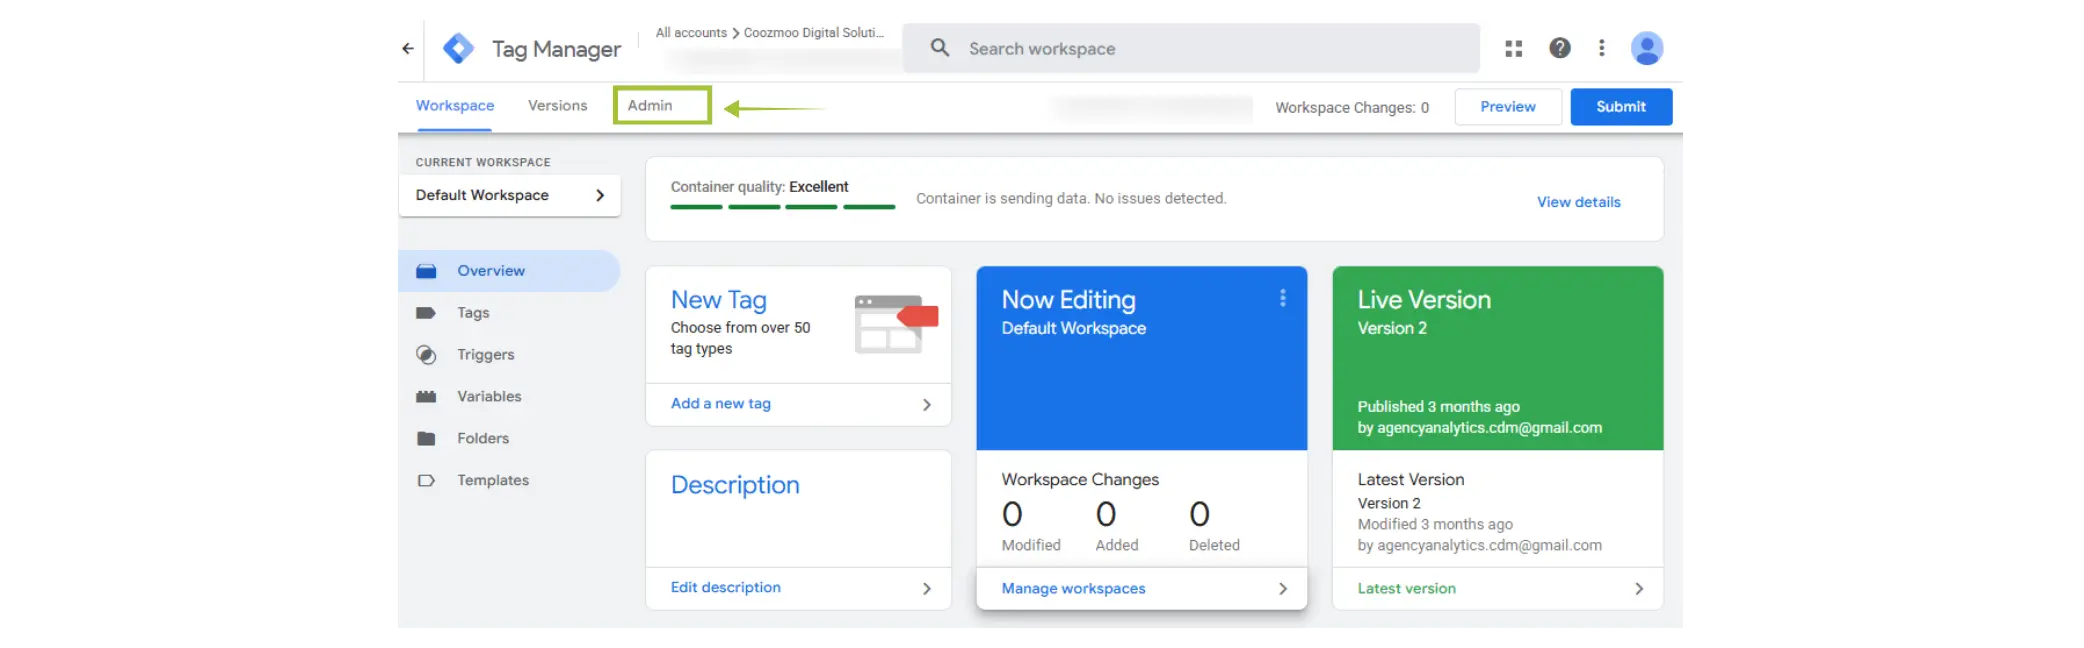2084x648 pixels.
Task: Switch to the Workspace tab
Action: [455, 106]
